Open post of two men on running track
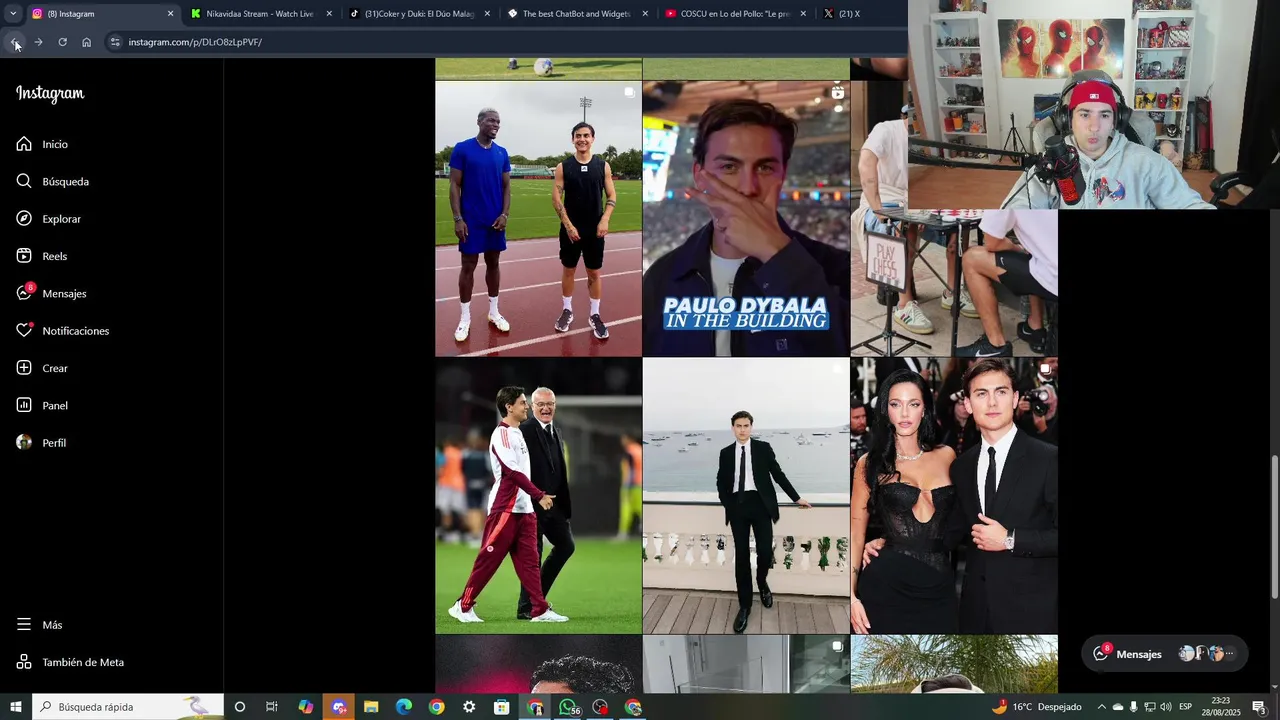1280x720 pixels. click(538, 218)
